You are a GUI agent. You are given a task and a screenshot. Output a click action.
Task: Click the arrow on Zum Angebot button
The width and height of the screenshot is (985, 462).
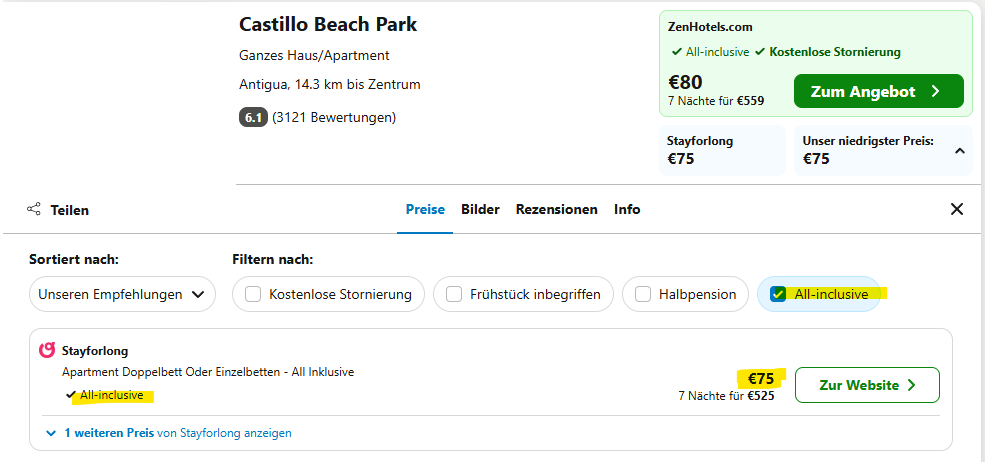click(935, 92)
